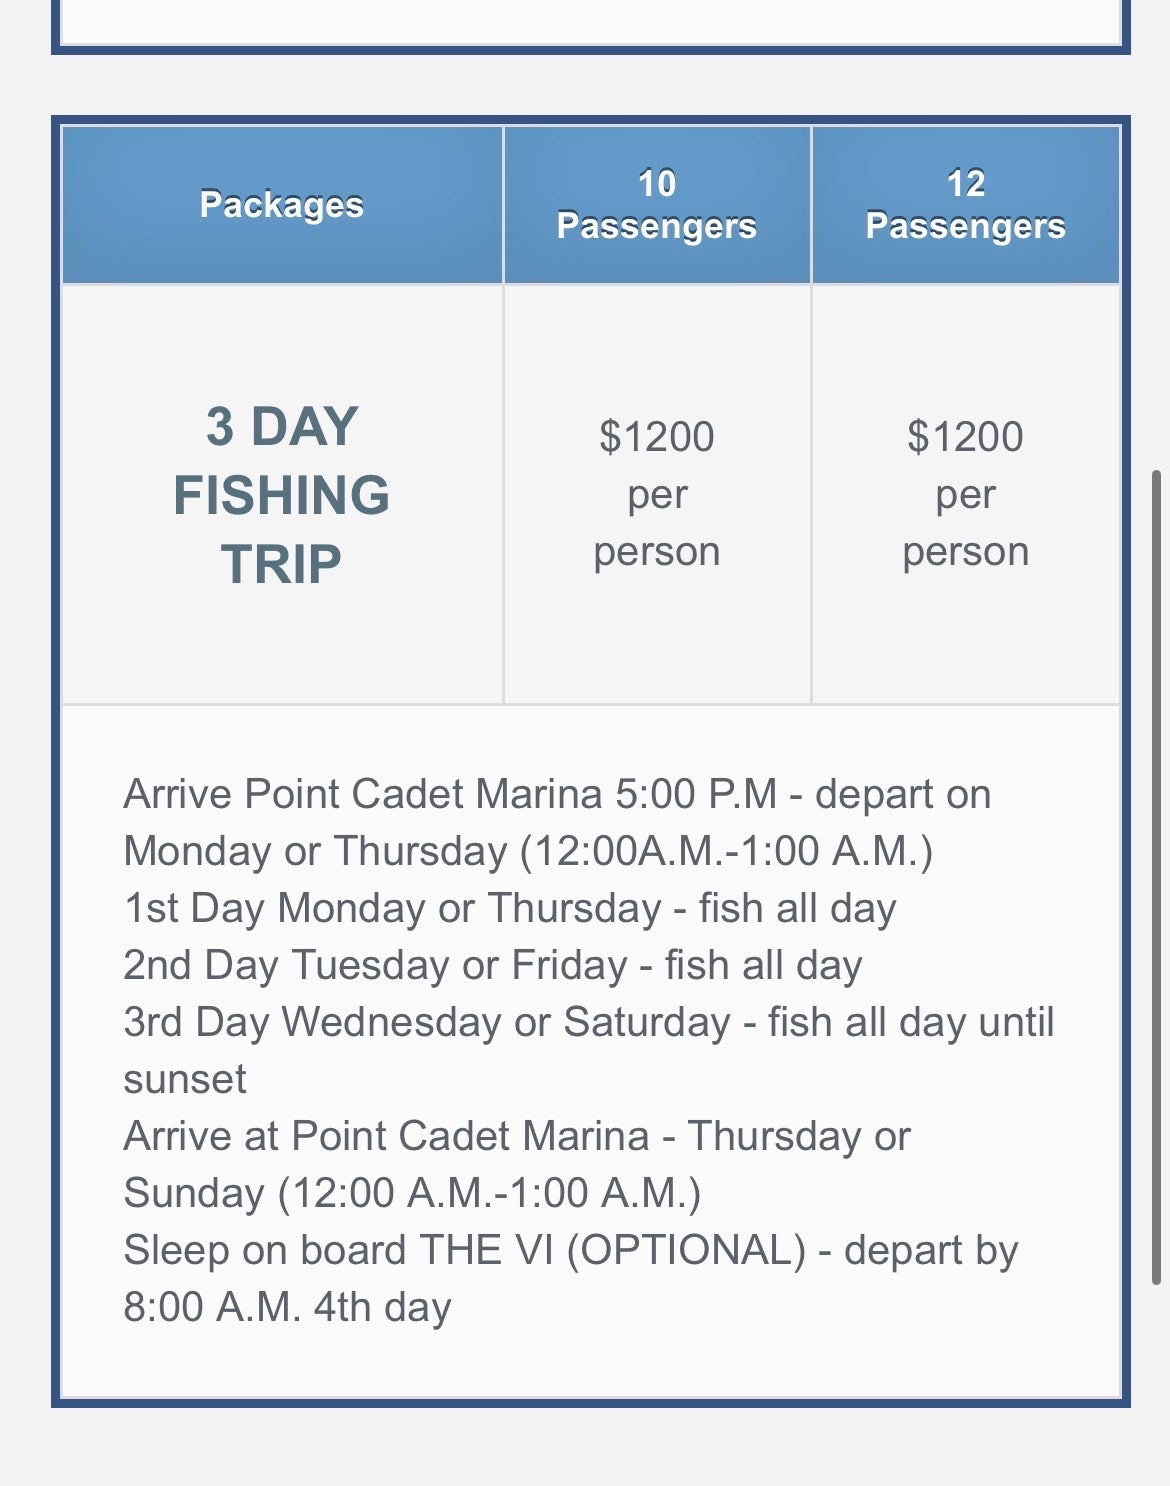Click the '3rd Day Wednesday or Saturday' line
The height and width of the screenshot is (1486, 1170).
click(588, 1022)
